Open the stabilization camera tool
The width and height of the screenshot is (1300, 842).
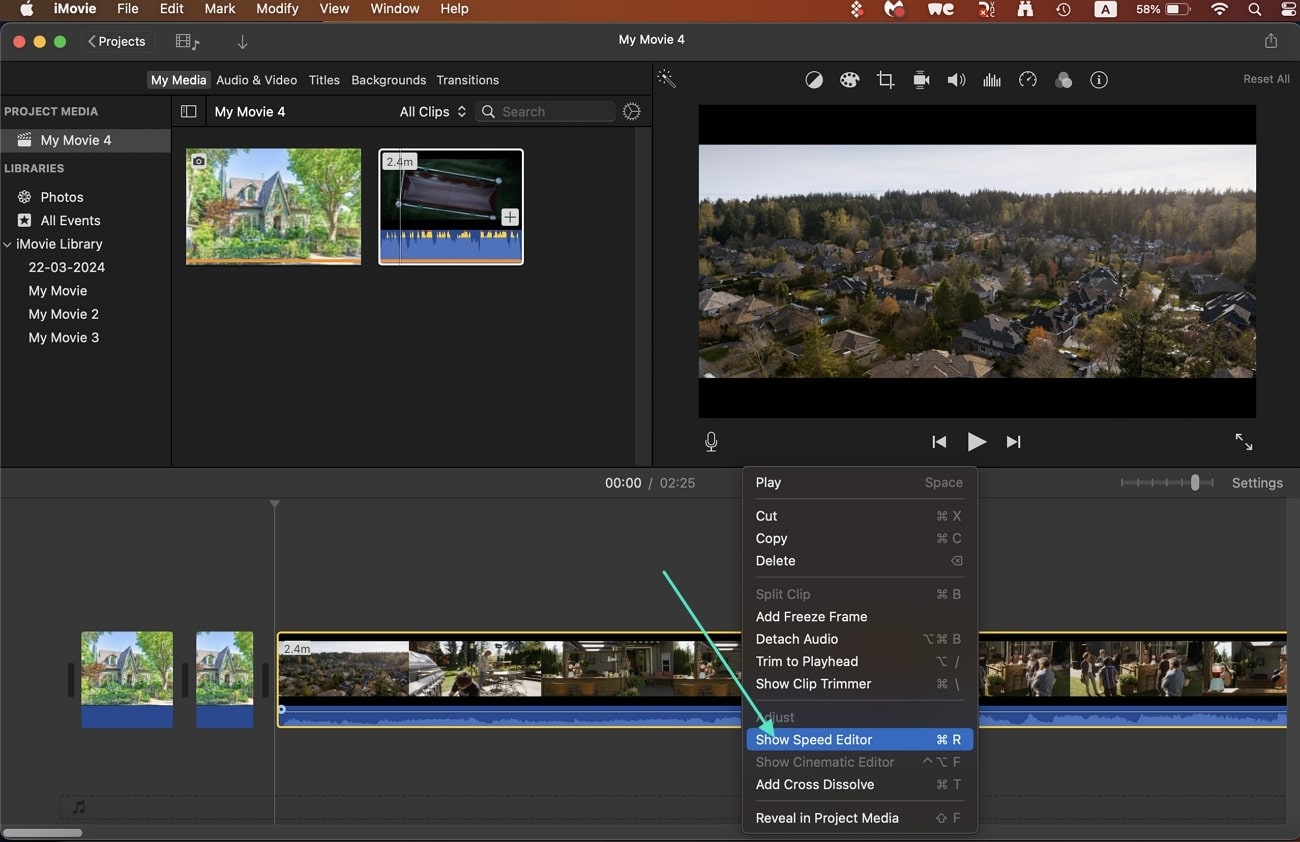point(921,80)
